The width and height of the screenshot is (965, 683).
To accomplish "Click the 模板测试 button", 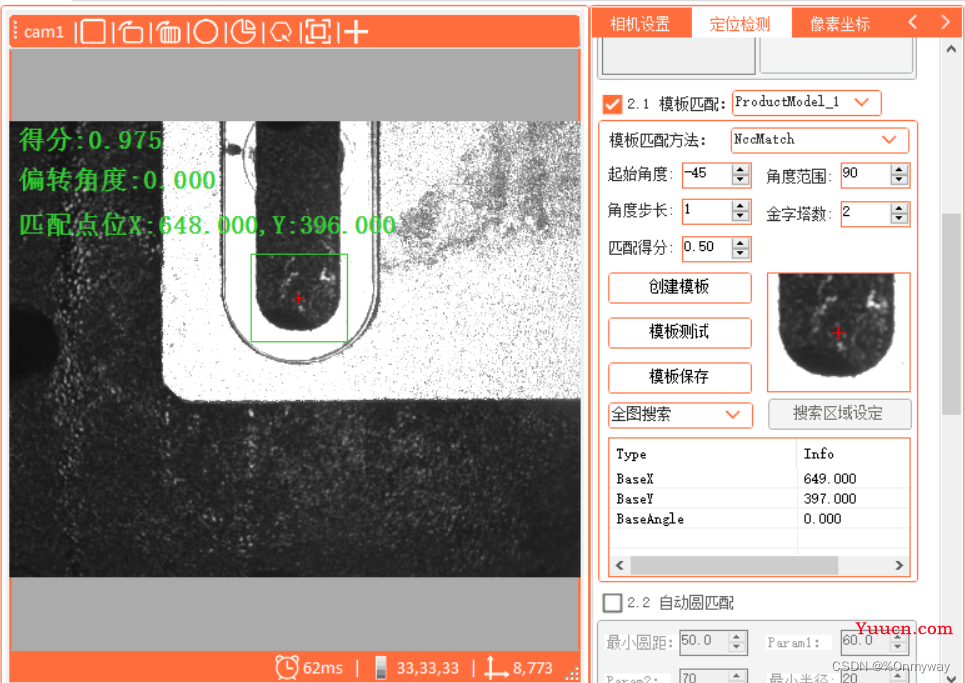I will point(679,332).
